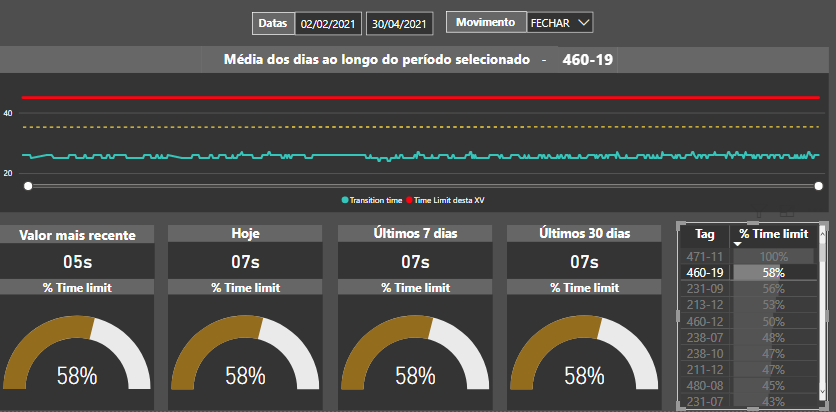The height and width of the screenshot is (412, 836).
Task: Grab the left handle of chart range slider
Action: click(28, 186)
